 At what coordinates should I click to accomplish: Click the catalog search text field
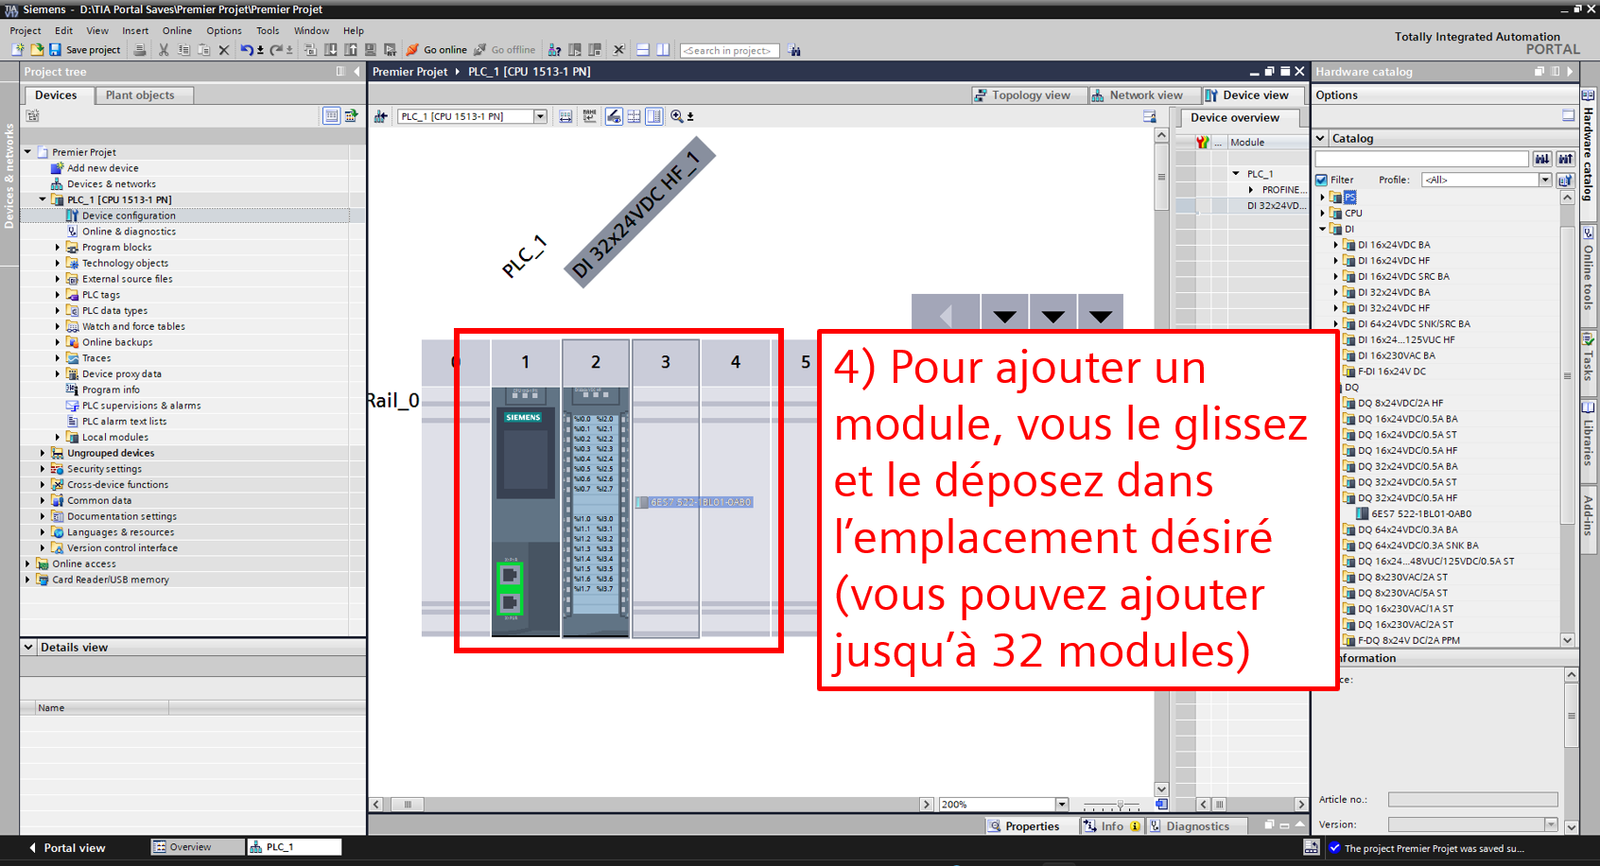point(1421,159)
